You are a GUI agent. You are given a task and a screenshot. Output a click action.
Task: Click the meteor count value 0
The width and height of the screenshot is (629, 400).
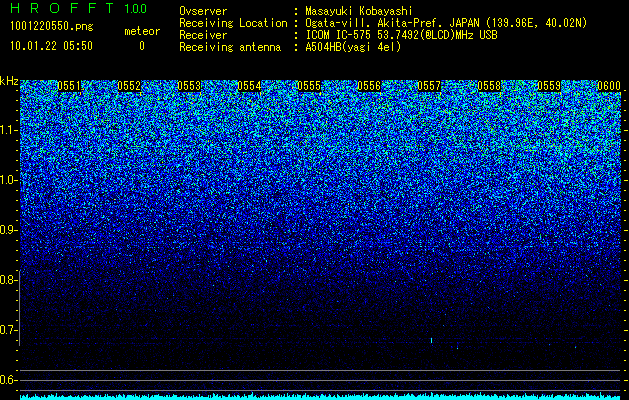point(142,46)
